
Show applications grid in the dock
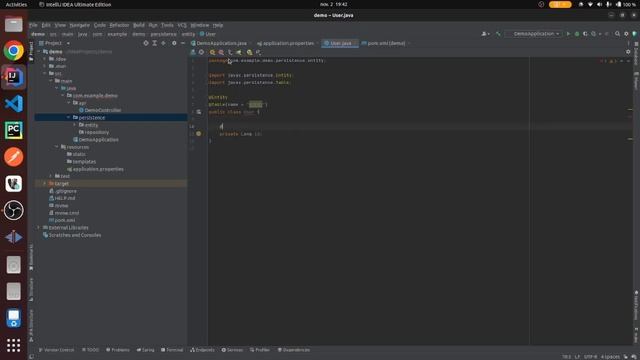(13, 345)
